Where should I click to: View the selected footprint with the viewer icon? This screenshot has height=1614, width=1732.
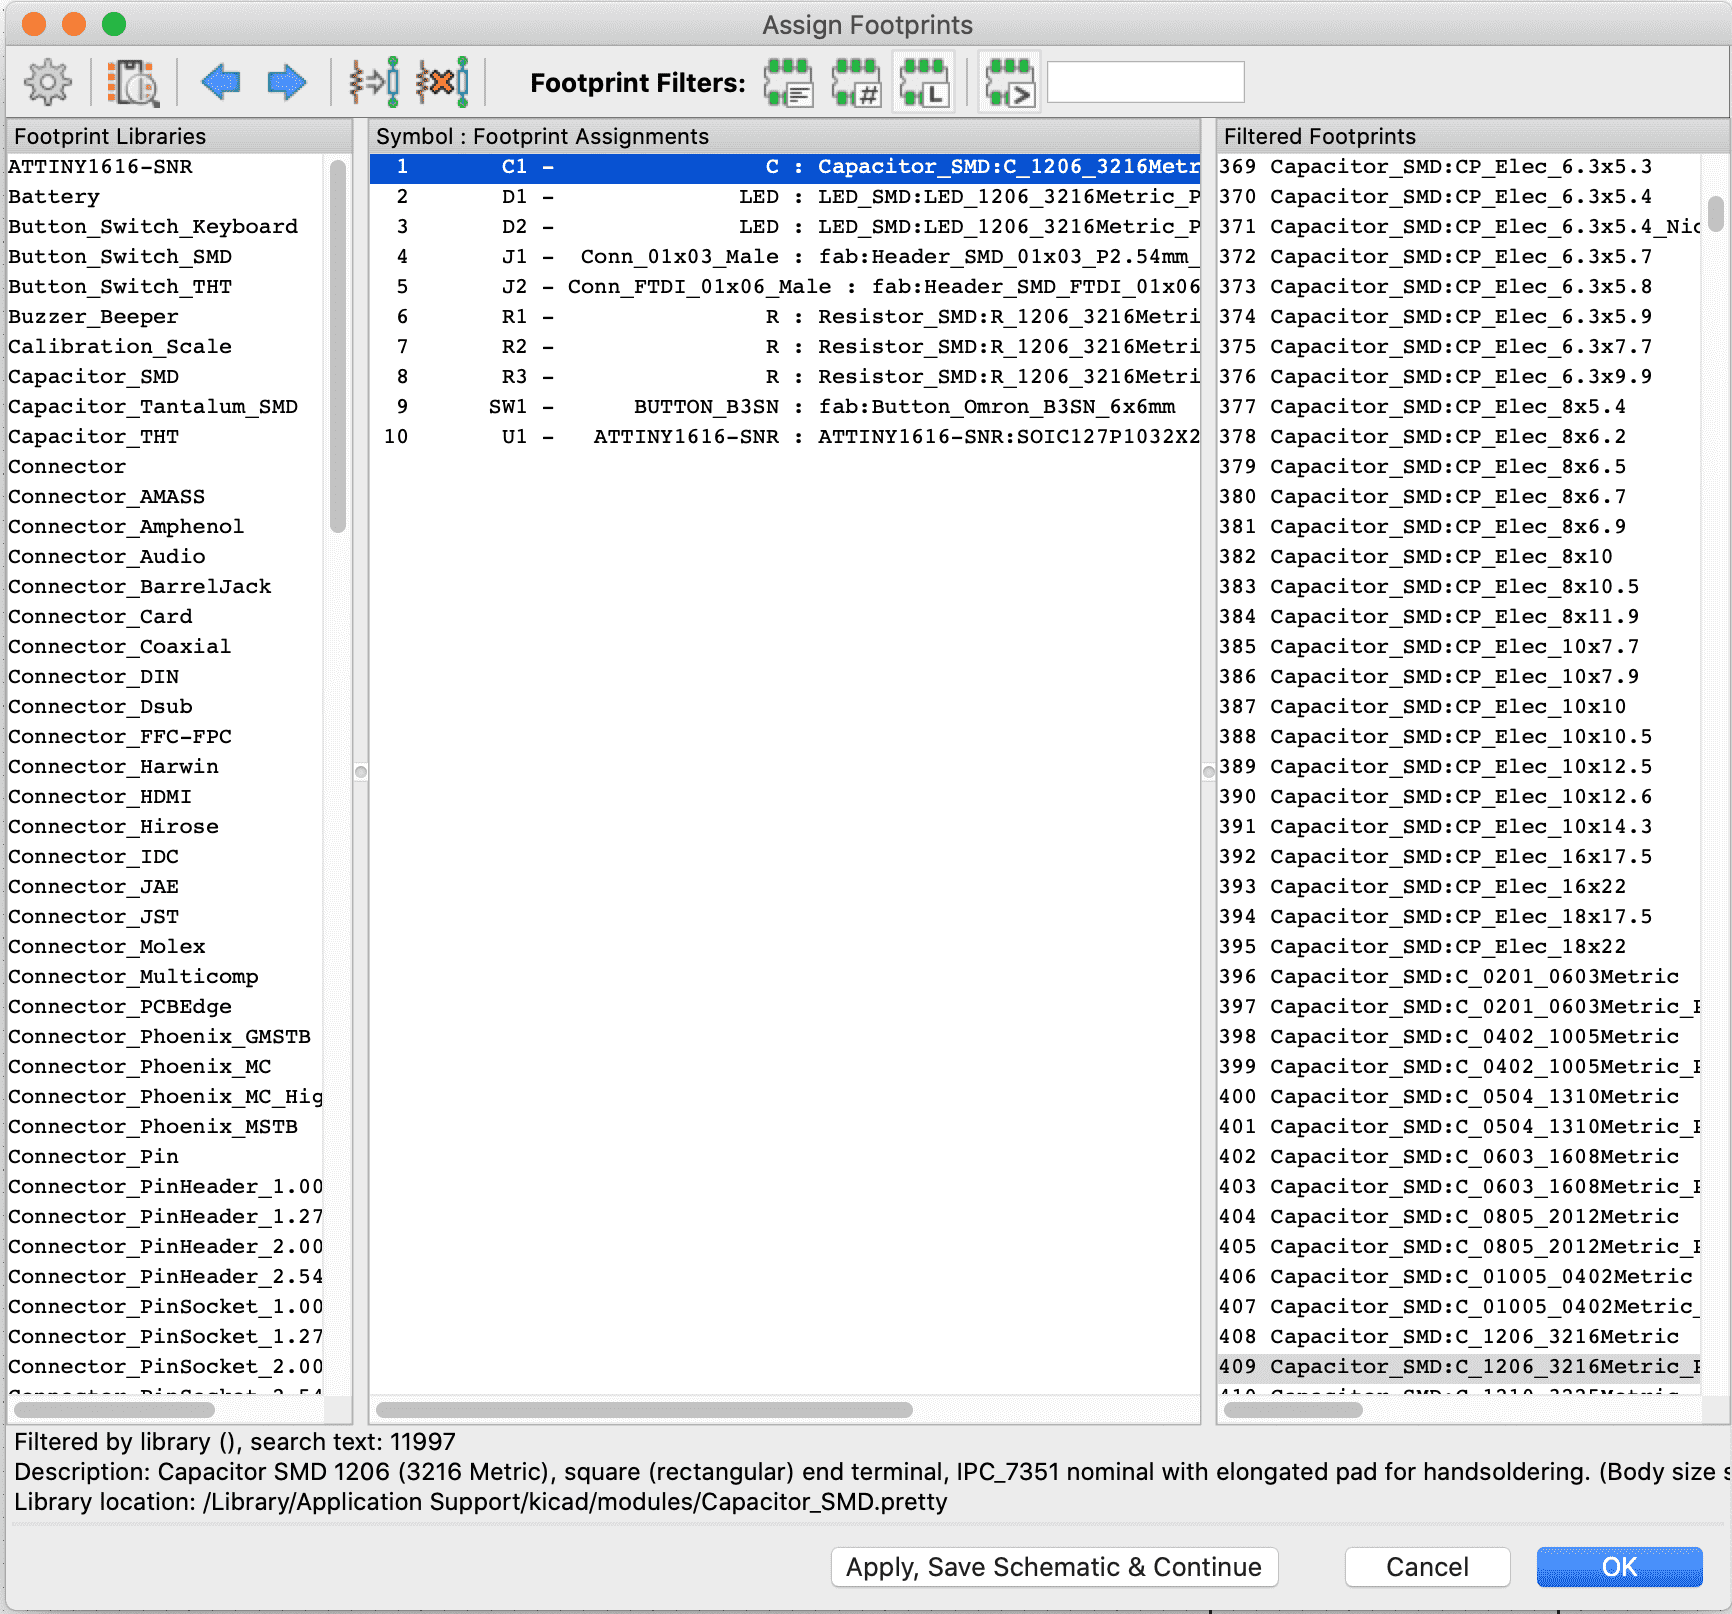[133, 82]
